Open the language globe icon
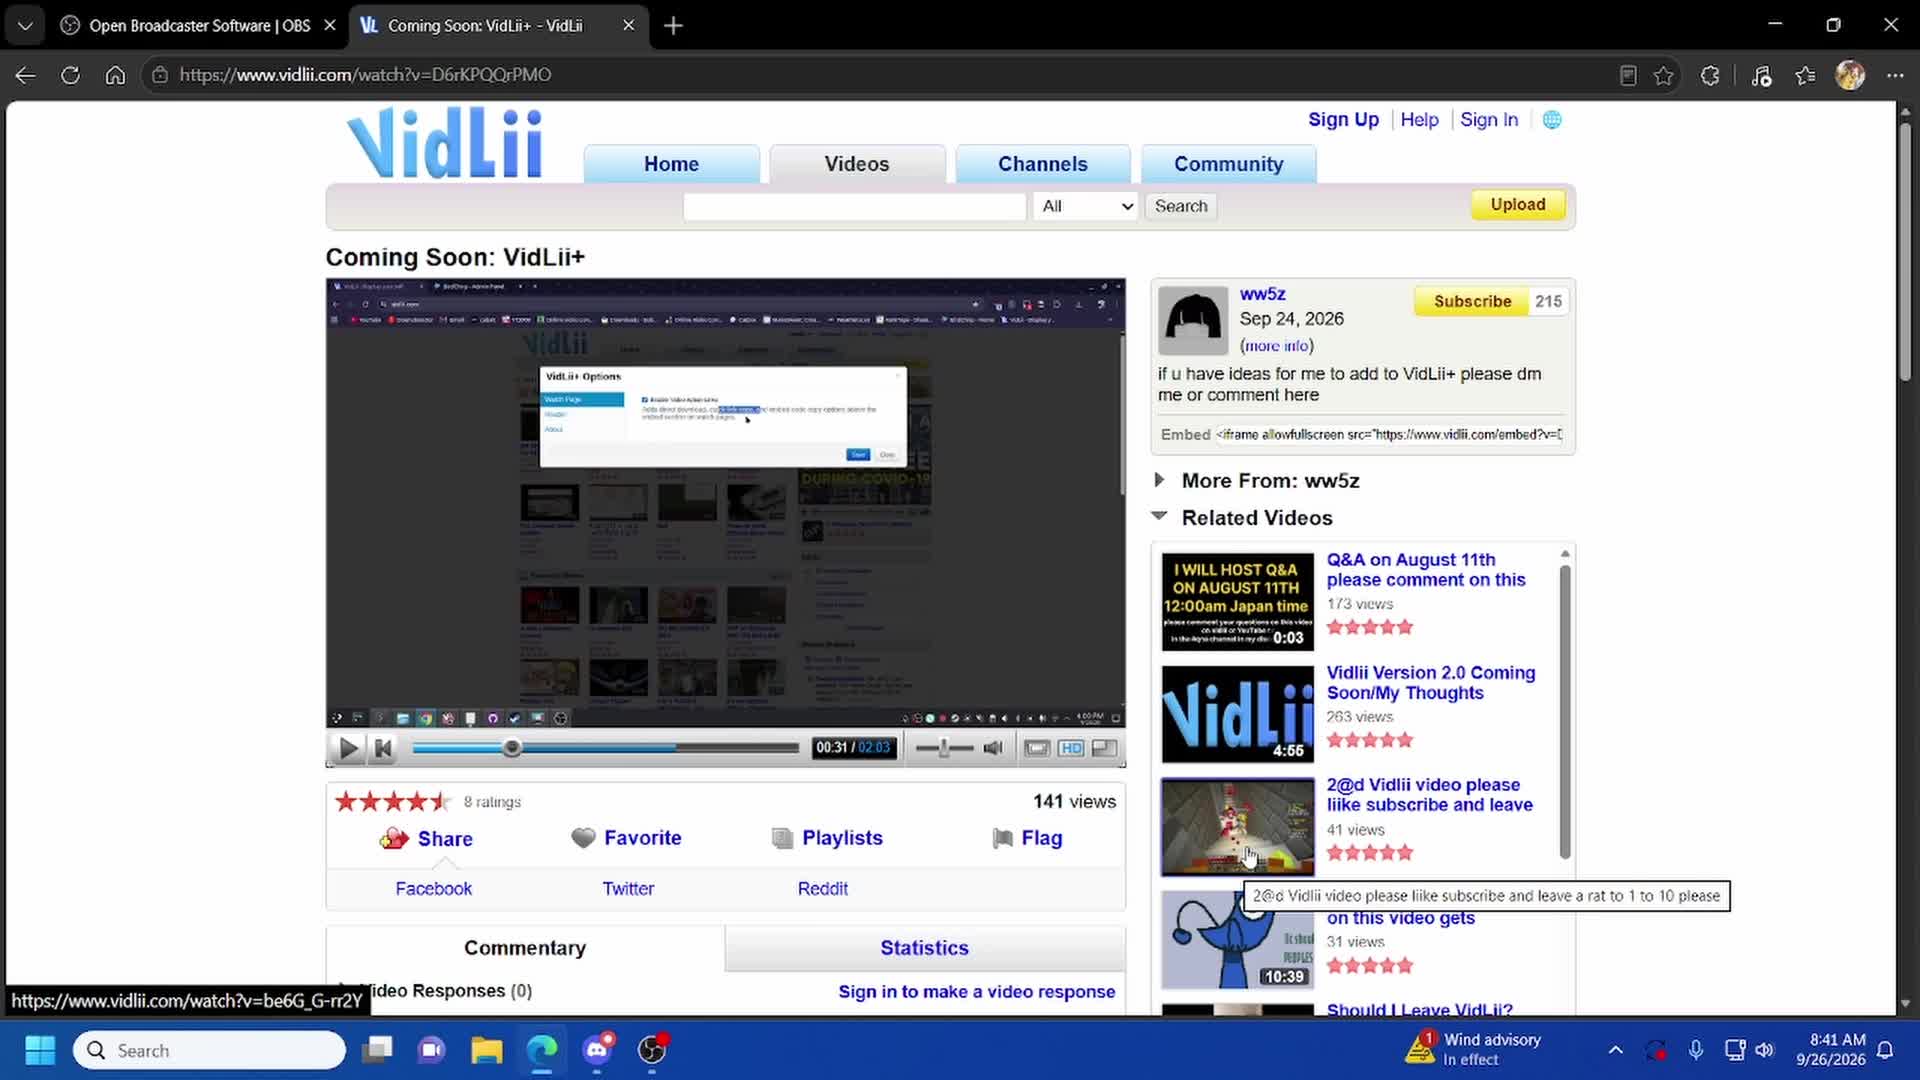1920x1080 pixels. click(x=1552, y=120)
